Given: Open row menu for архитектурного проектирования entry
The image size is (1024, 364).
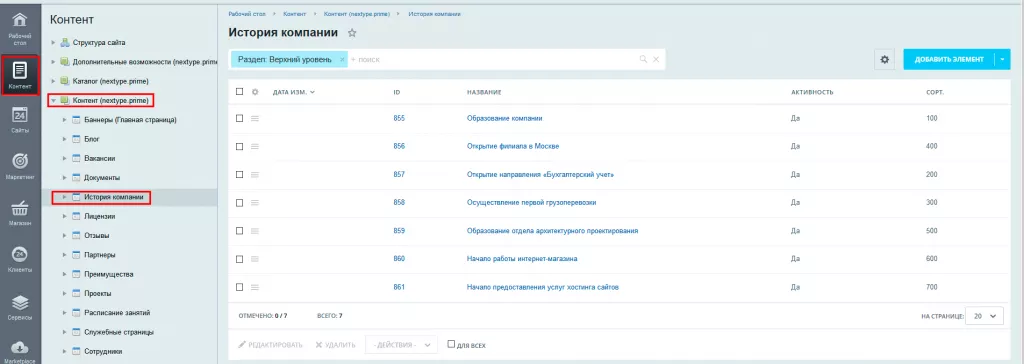Looking at the screenshot, I should click(255, 231).
